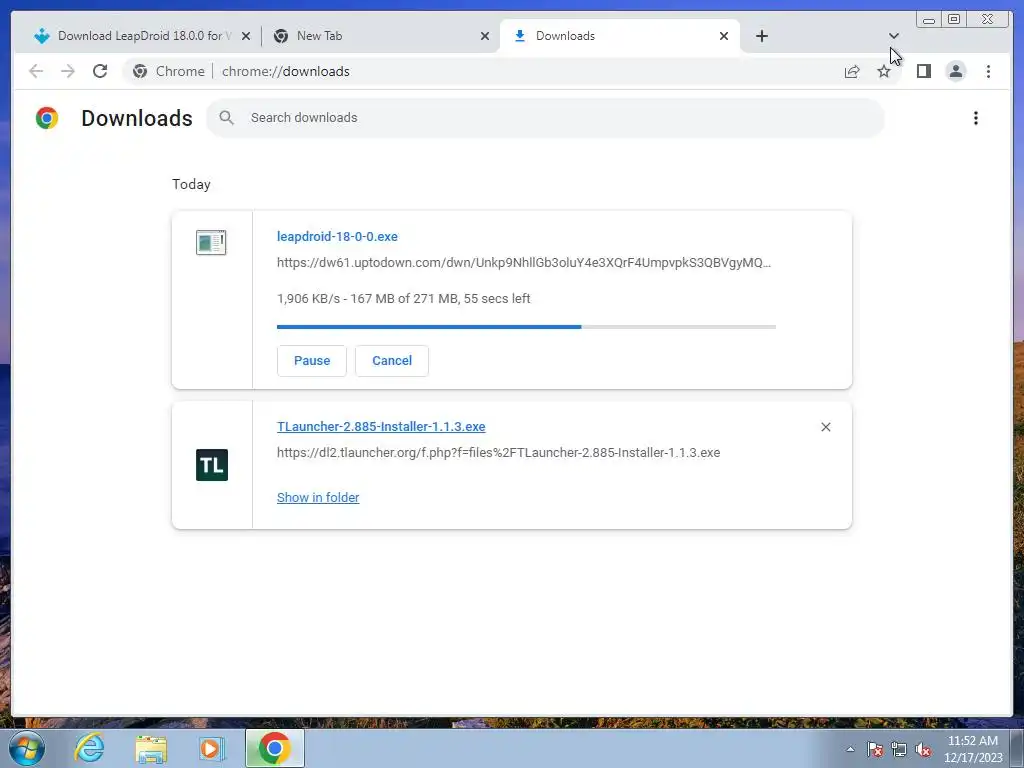Select the Downloads tab

[x=619, y=36]
